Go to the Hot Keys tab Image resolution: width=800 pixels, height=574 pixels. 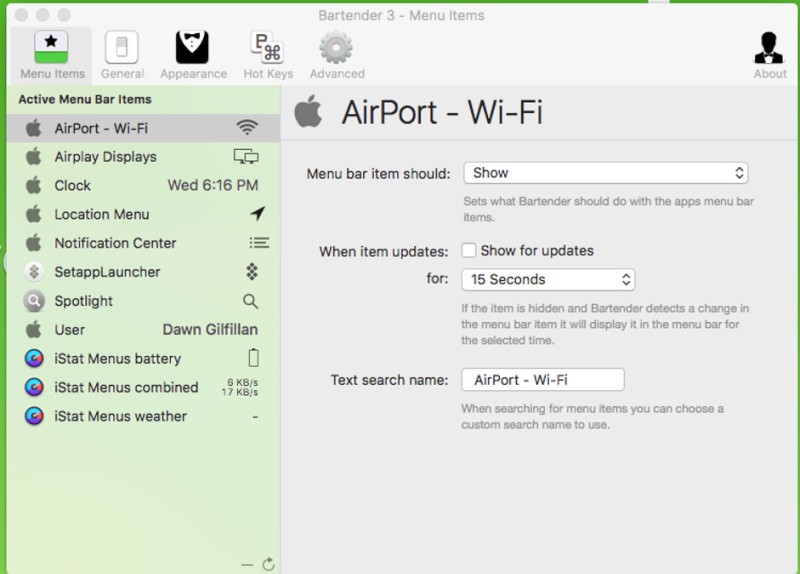coord(268,55)
